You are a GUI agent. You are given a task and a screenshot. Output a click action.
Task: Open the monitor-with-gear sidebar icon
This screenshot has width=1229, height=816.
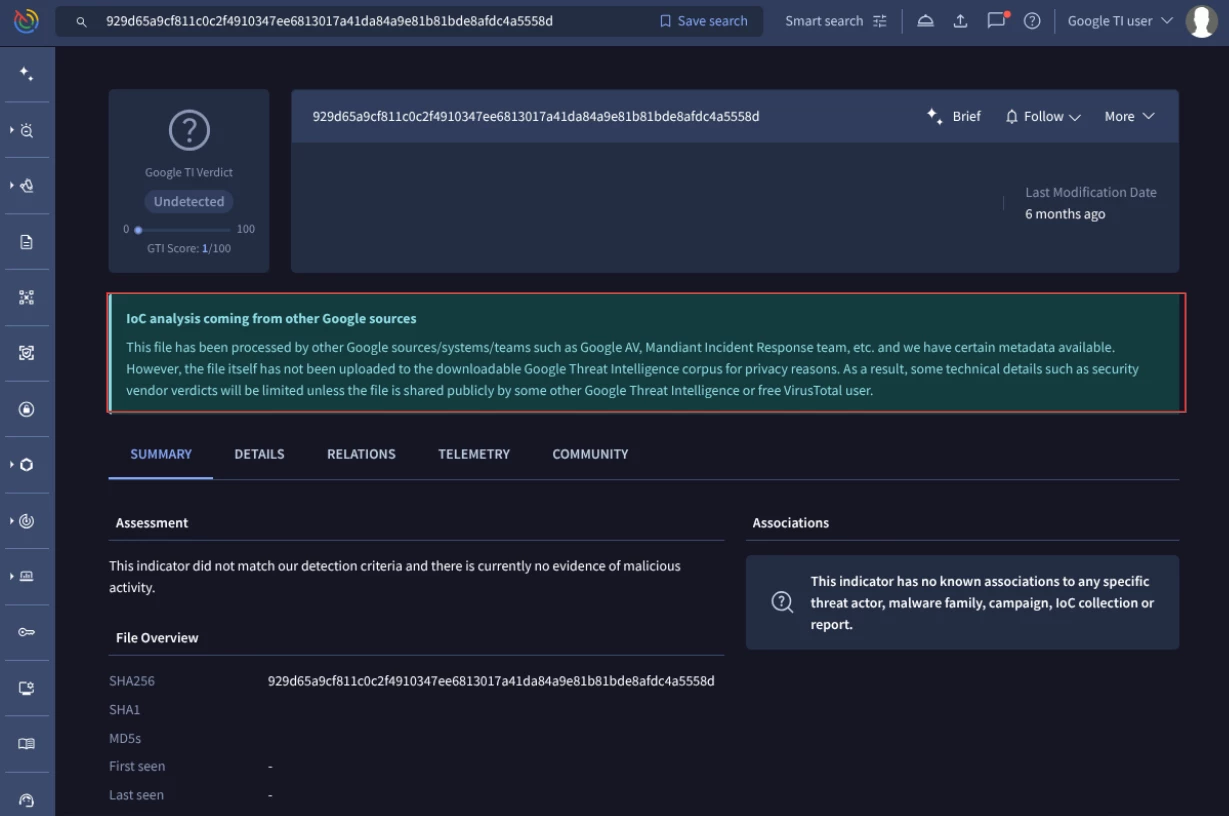coord(27,688)
